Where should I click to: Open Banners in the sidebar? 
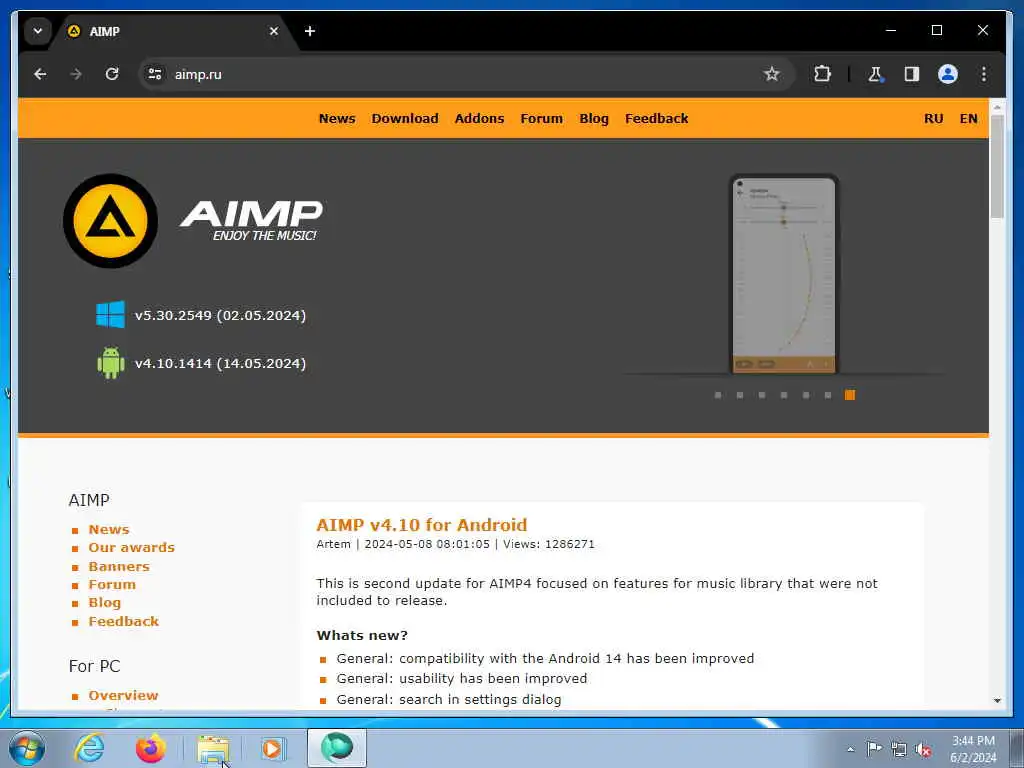pos(119,566)
